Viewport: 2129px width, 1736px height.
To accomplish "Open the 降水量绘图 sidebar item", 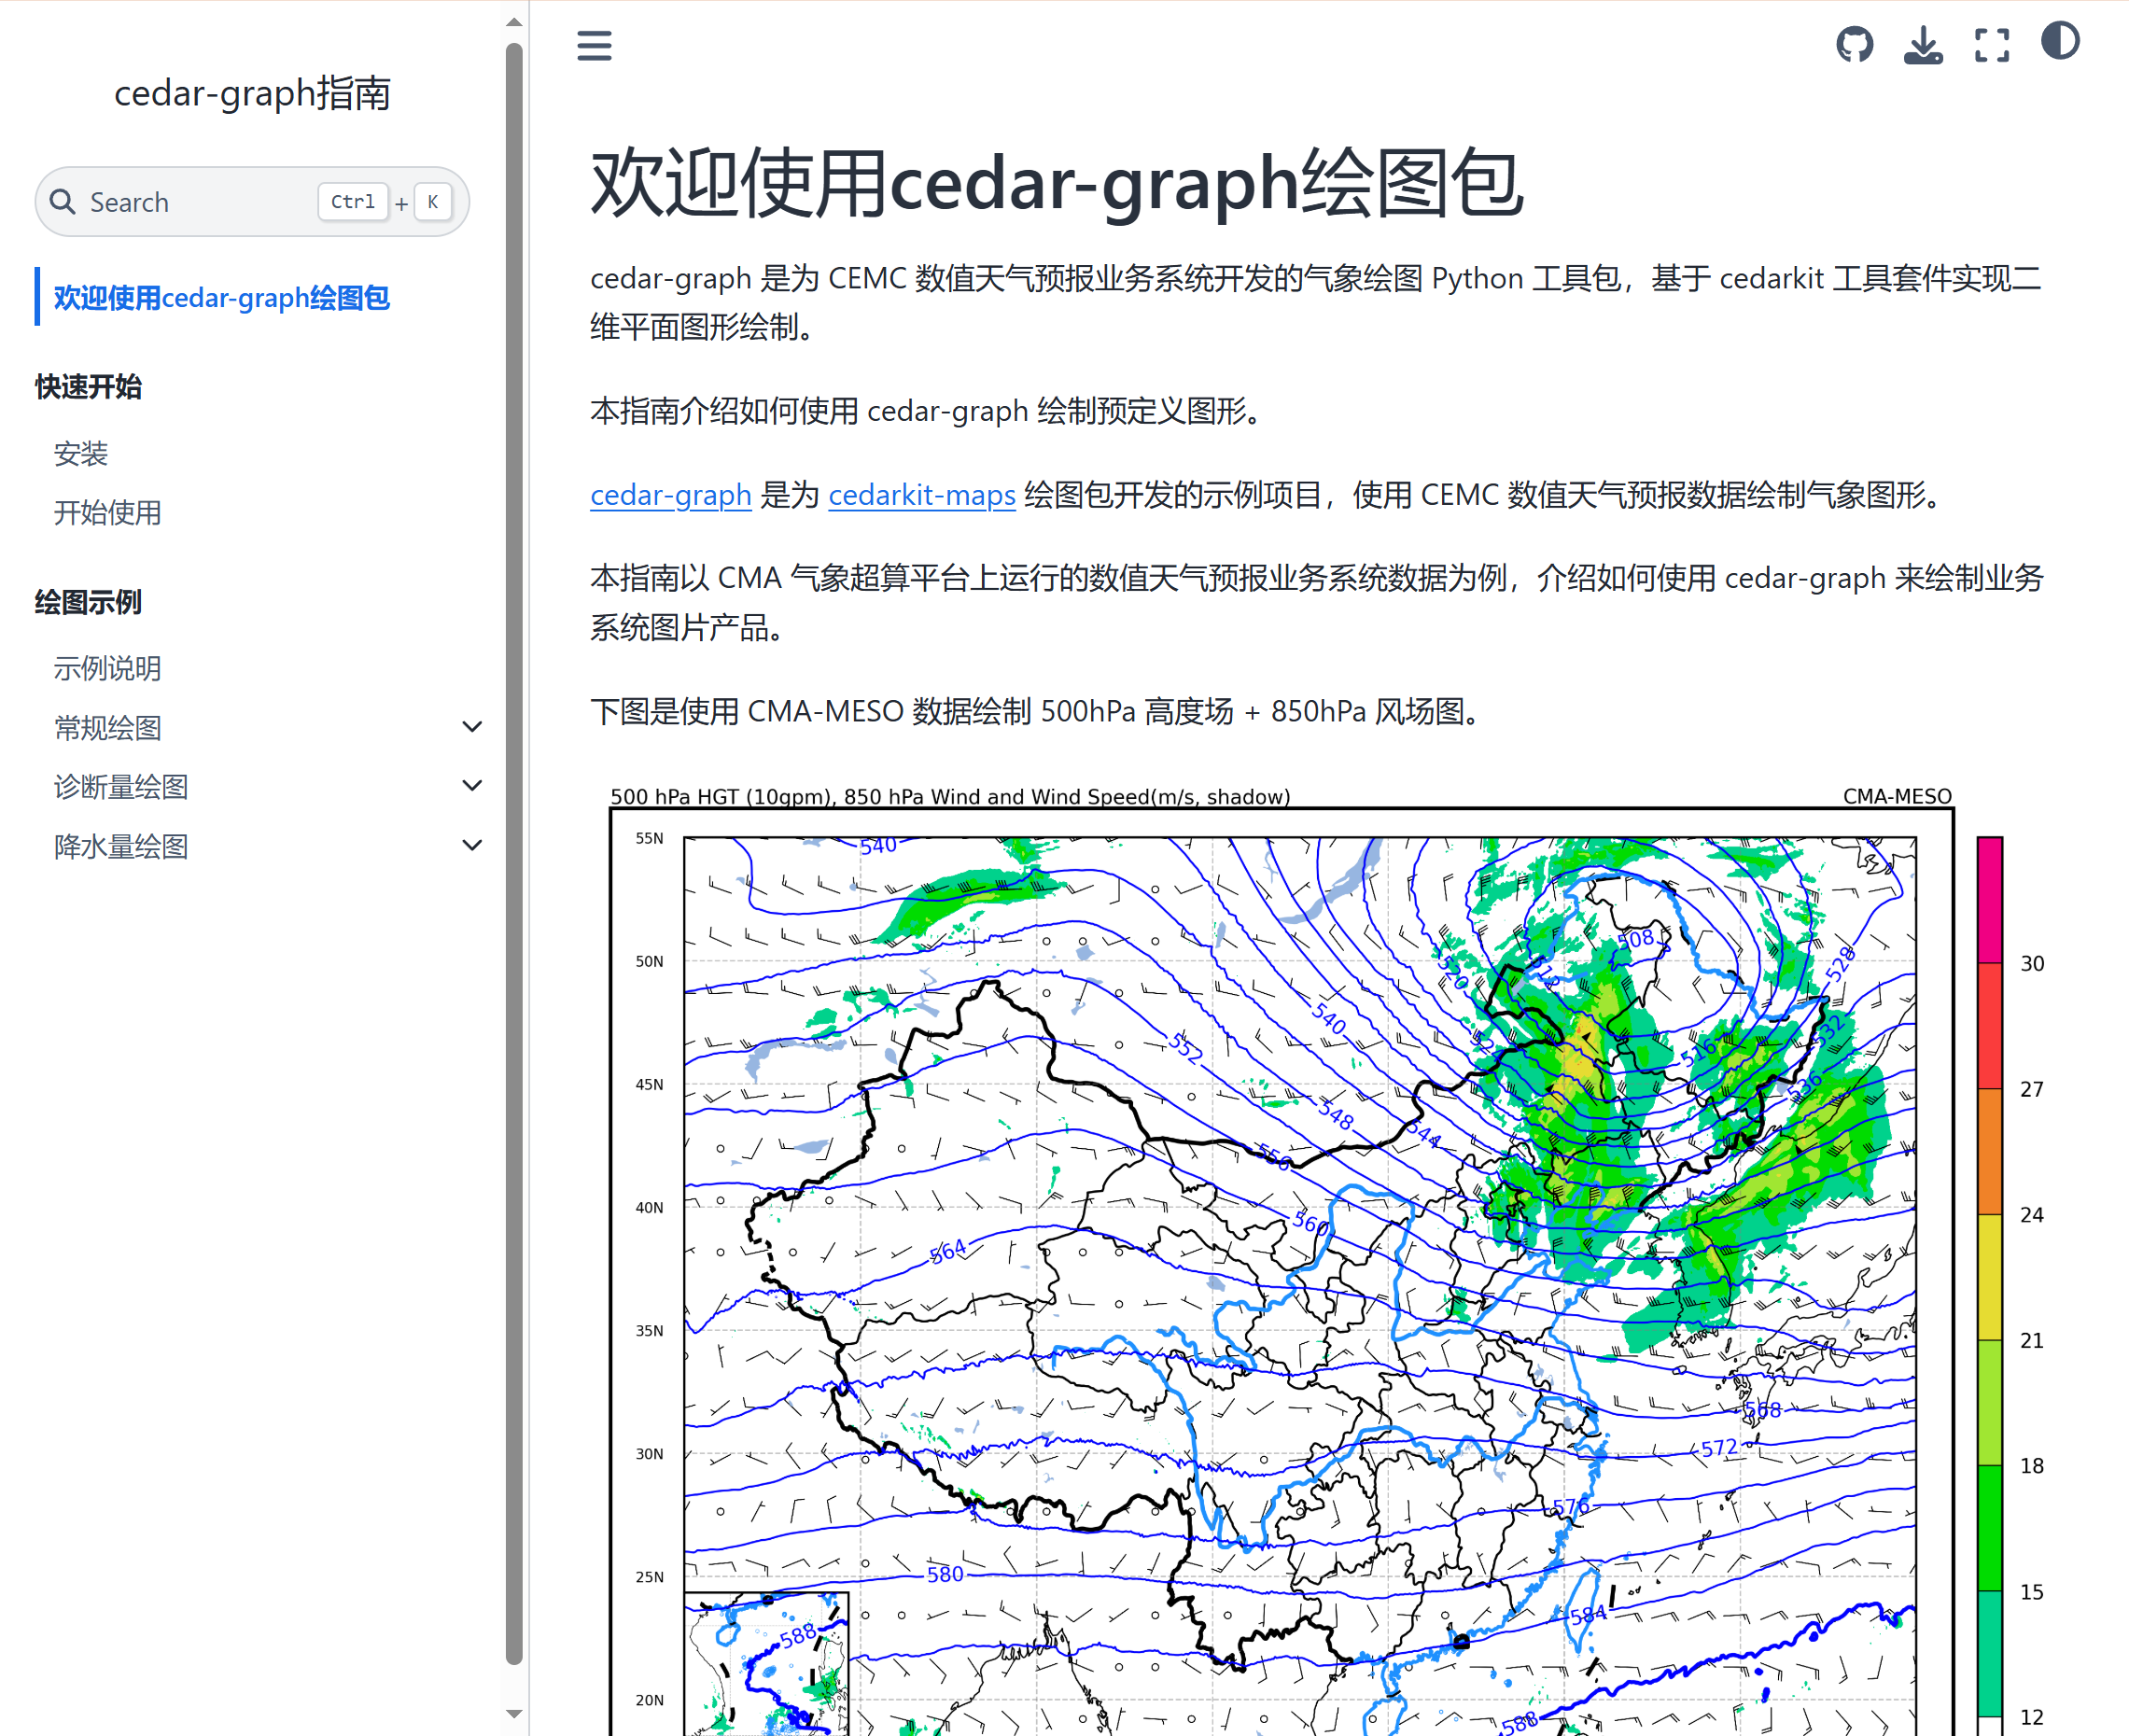I will [x=121, y=846].
